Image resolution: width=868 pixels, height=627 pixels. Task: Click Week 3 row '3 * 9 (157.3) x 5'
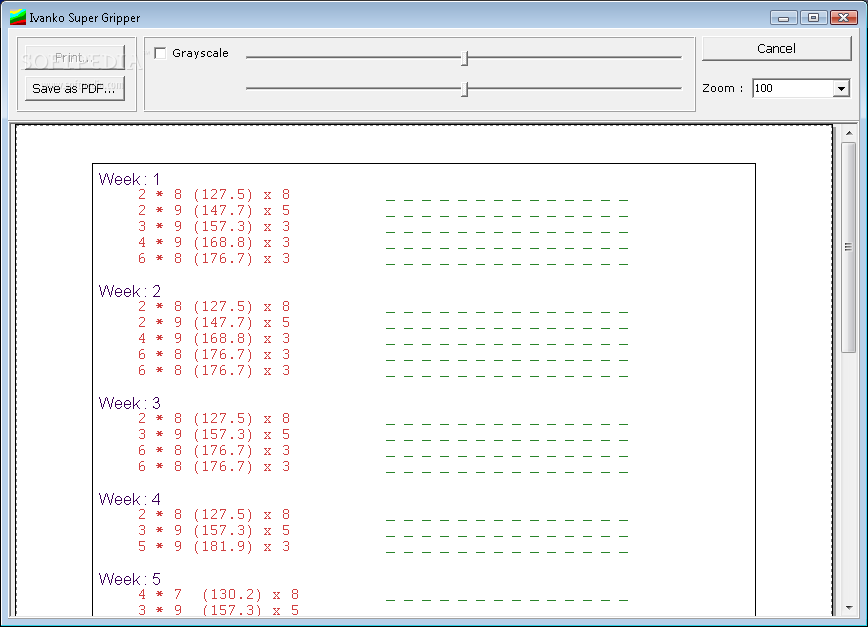(x=214, y=434)
